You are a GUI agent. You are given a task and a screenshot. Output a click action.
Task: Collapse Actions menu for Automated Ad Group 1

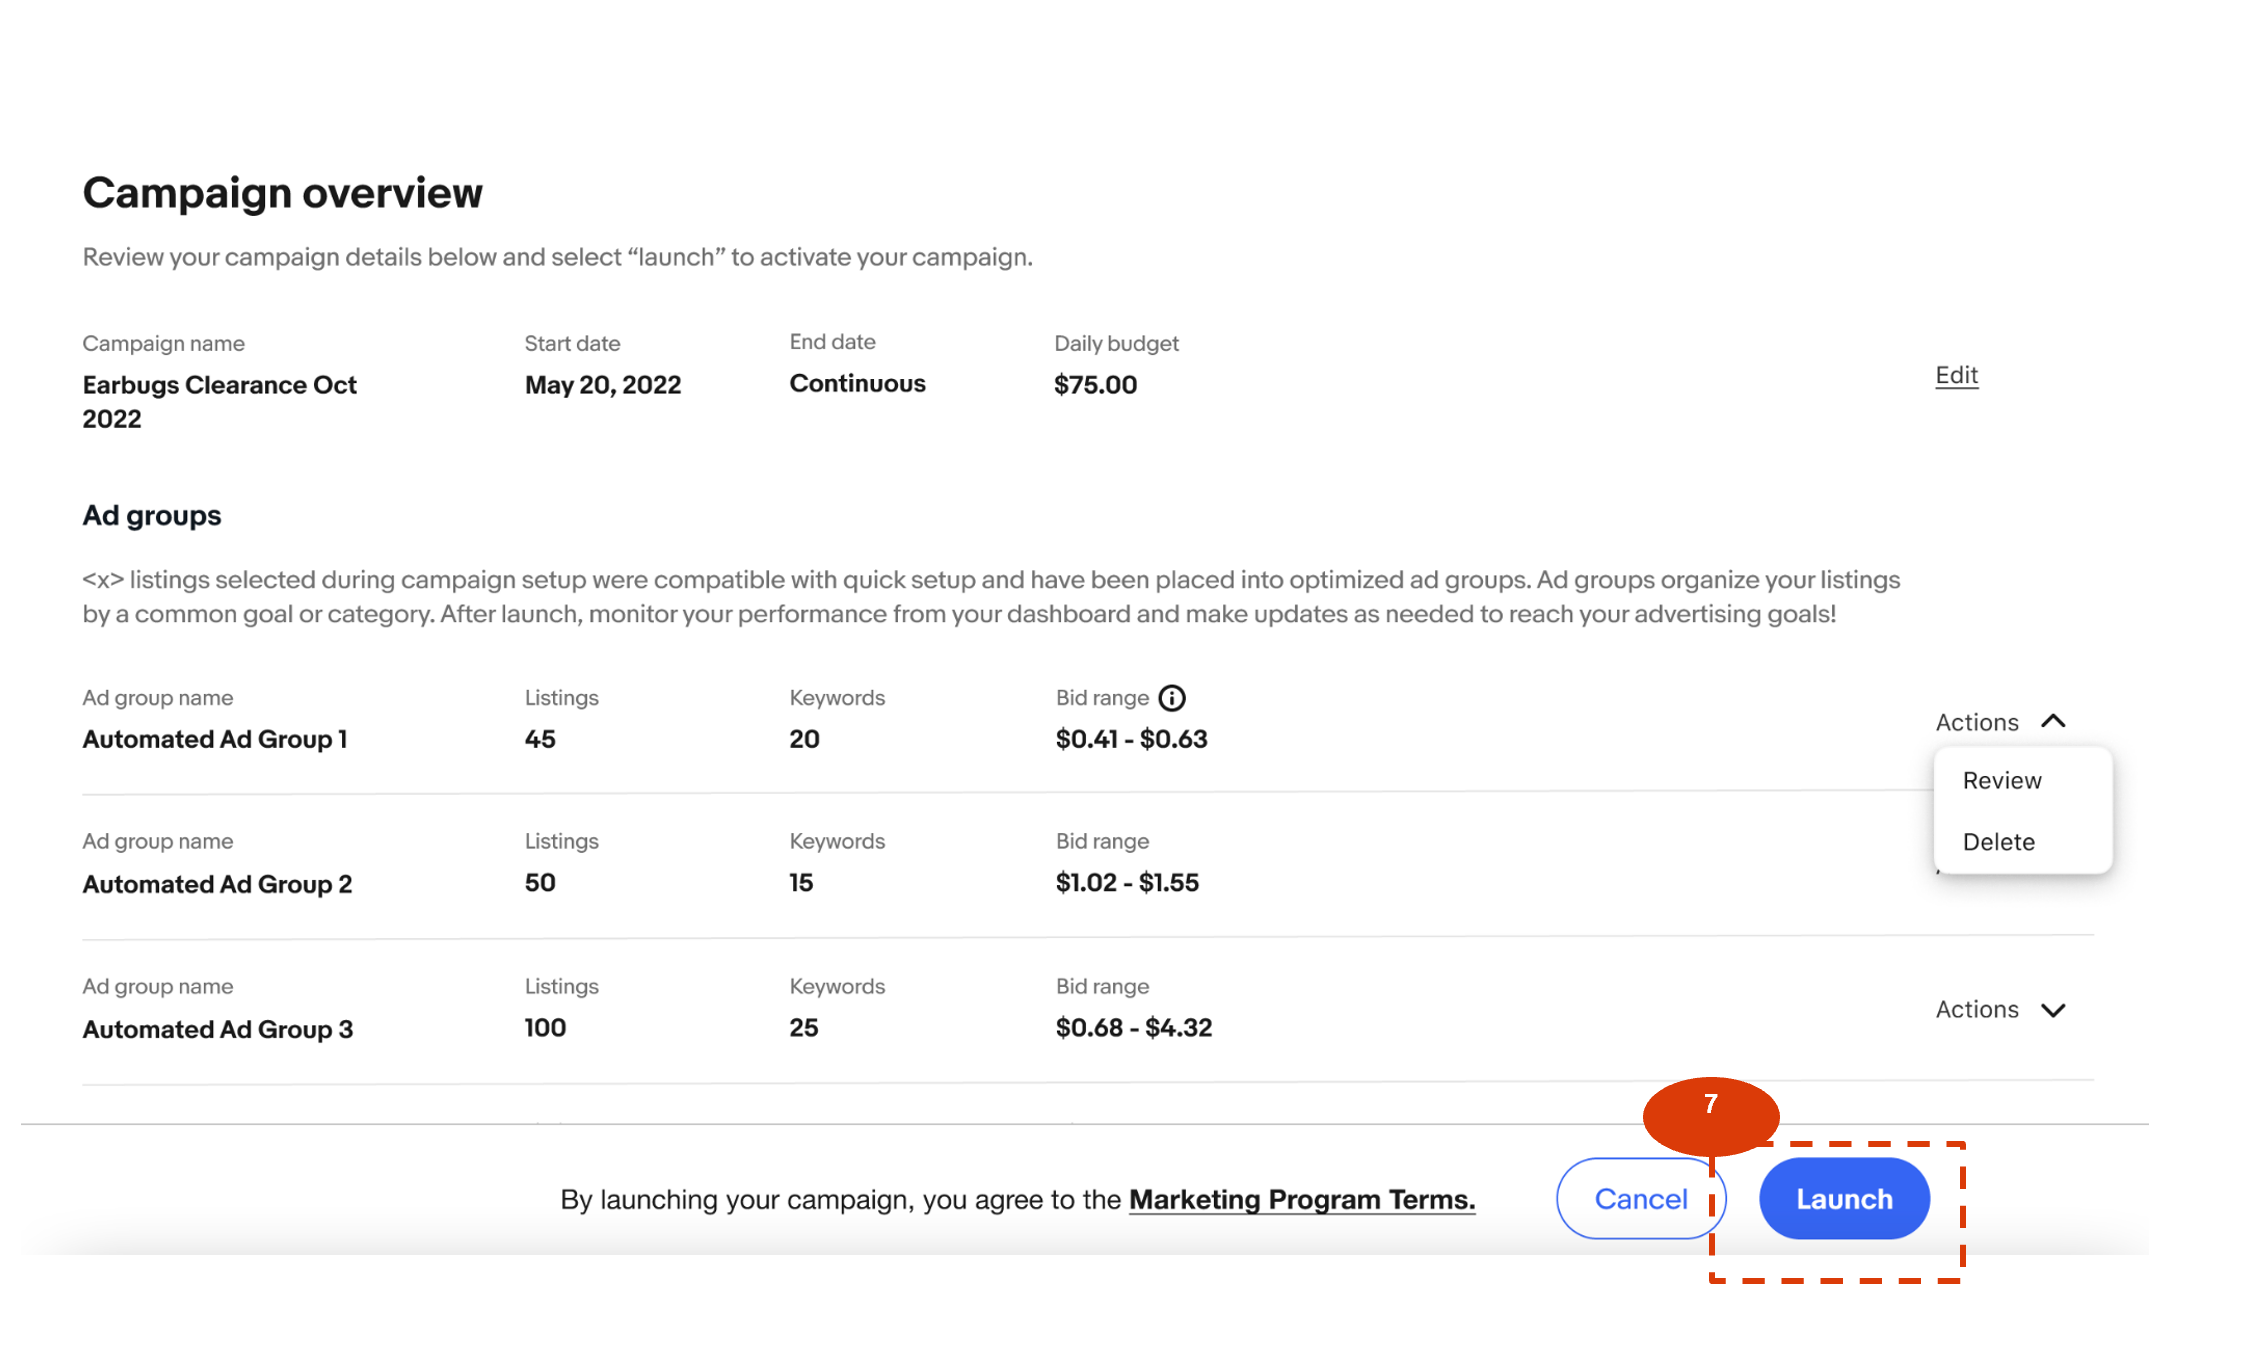[x=2000, y=722]
